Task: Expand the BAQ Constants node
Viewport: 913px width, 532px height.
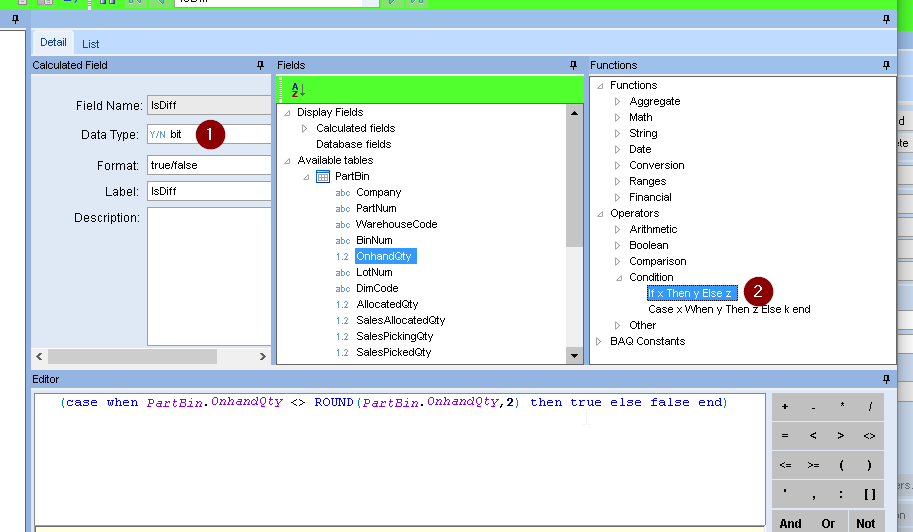Action: click(599, 342)
